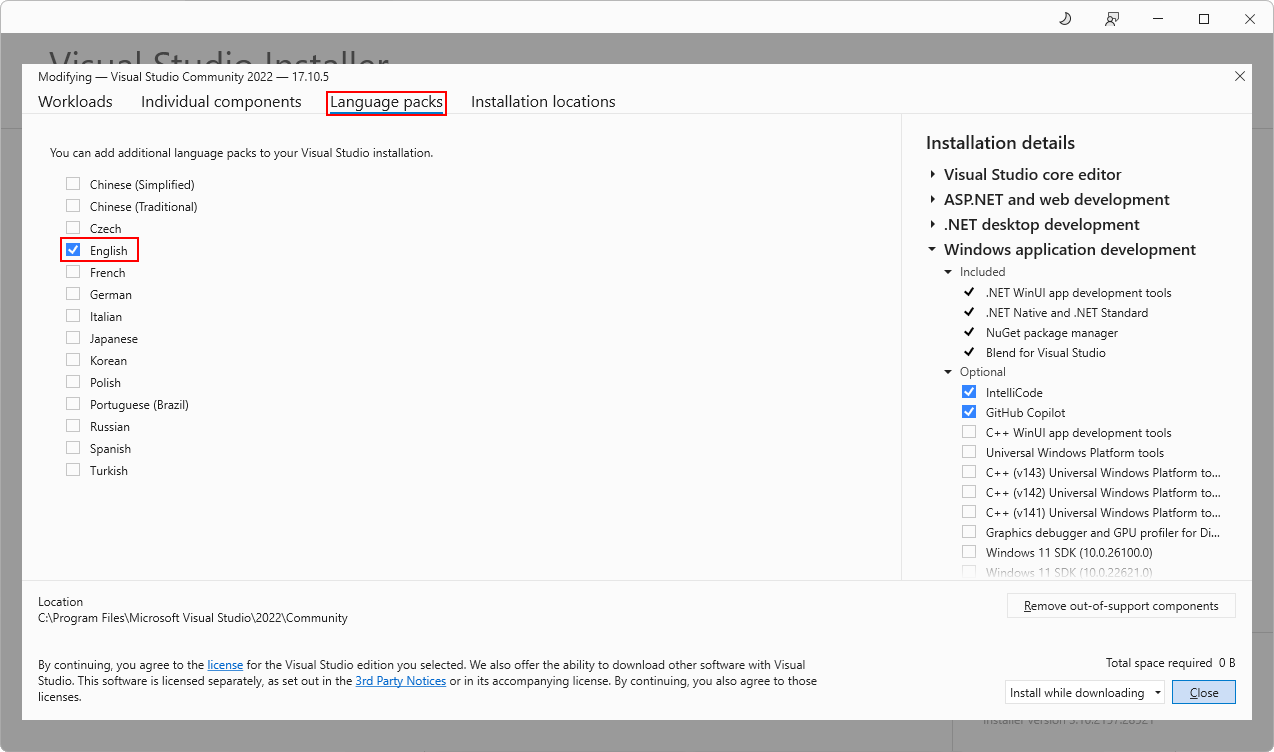This screenshot has height=752, width=1274.
Task: Enable Windows 11 SDK (10.0.26100.0)
Action: coord(968,551)
